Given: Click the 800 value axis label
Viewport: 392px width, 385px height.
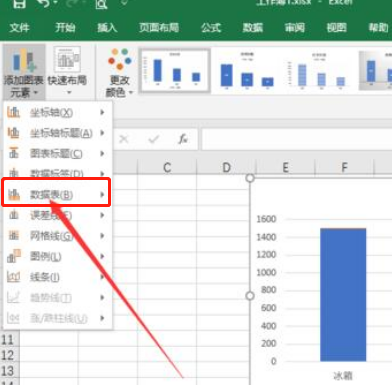Looking at the screenshot, I should [x=269, y=290].
